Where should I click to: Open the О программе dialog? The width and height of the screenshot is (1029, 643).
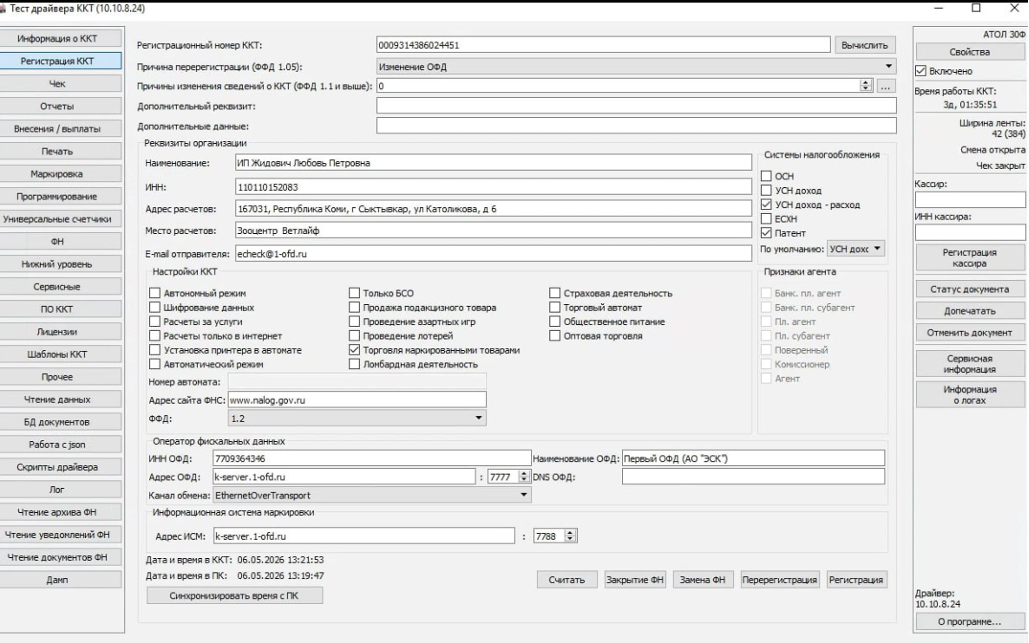(970, 621)
